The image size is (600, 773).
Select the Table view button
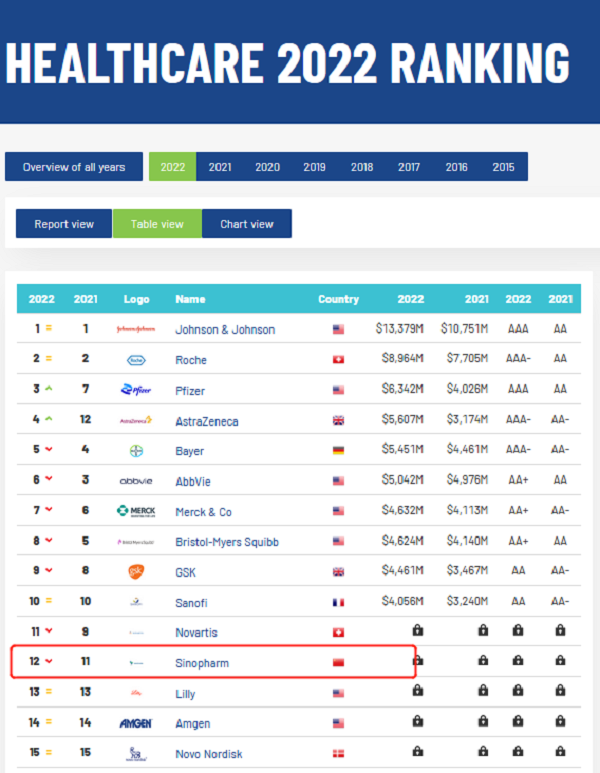pos(157,224)
